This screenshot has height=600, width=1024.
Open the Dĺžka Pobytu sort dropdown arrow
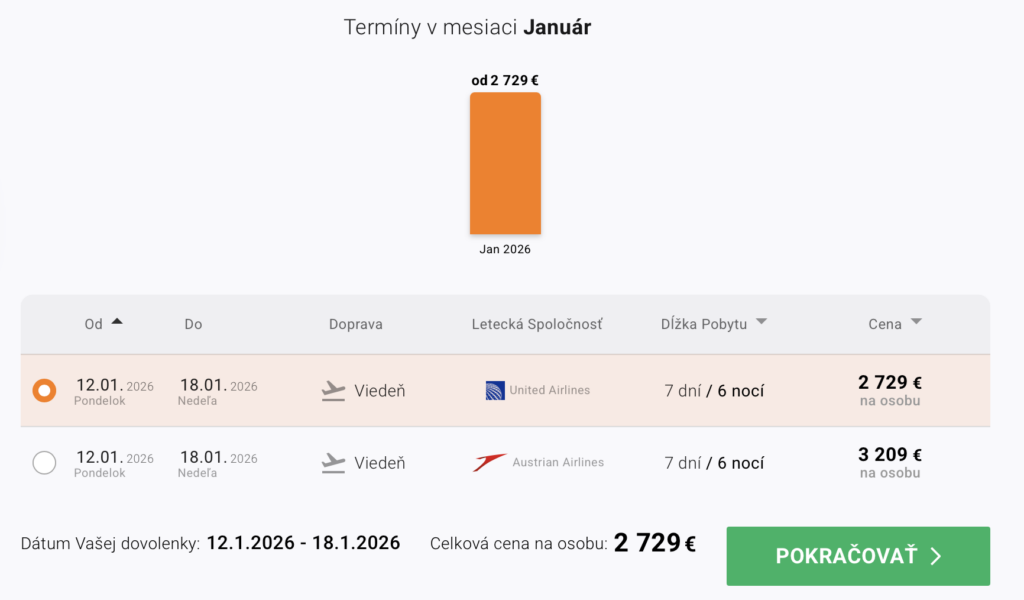761,322
